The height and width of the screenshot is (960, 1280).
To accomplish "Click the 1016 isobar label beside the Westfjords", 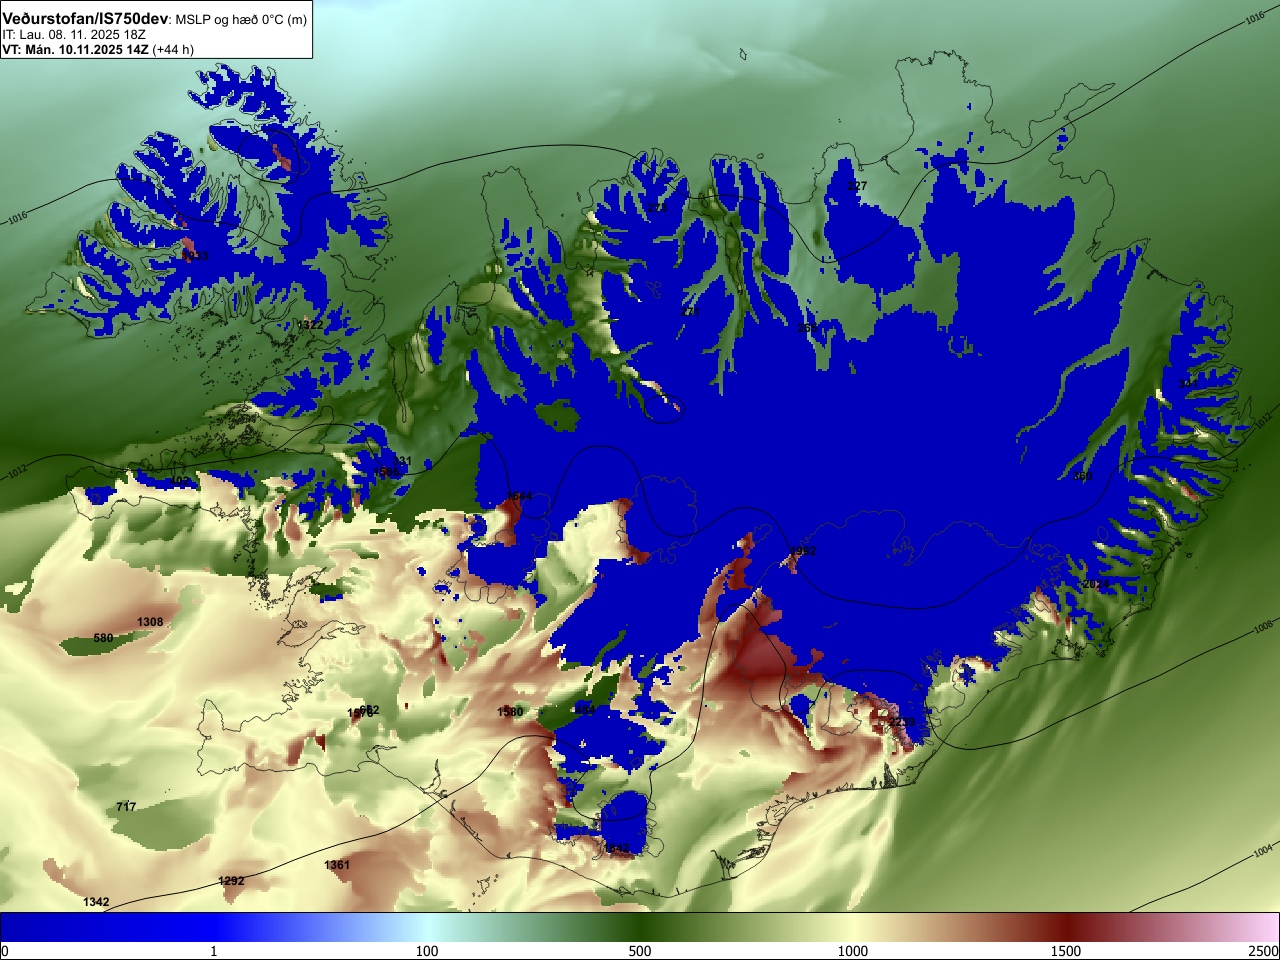I will (15, 217).
